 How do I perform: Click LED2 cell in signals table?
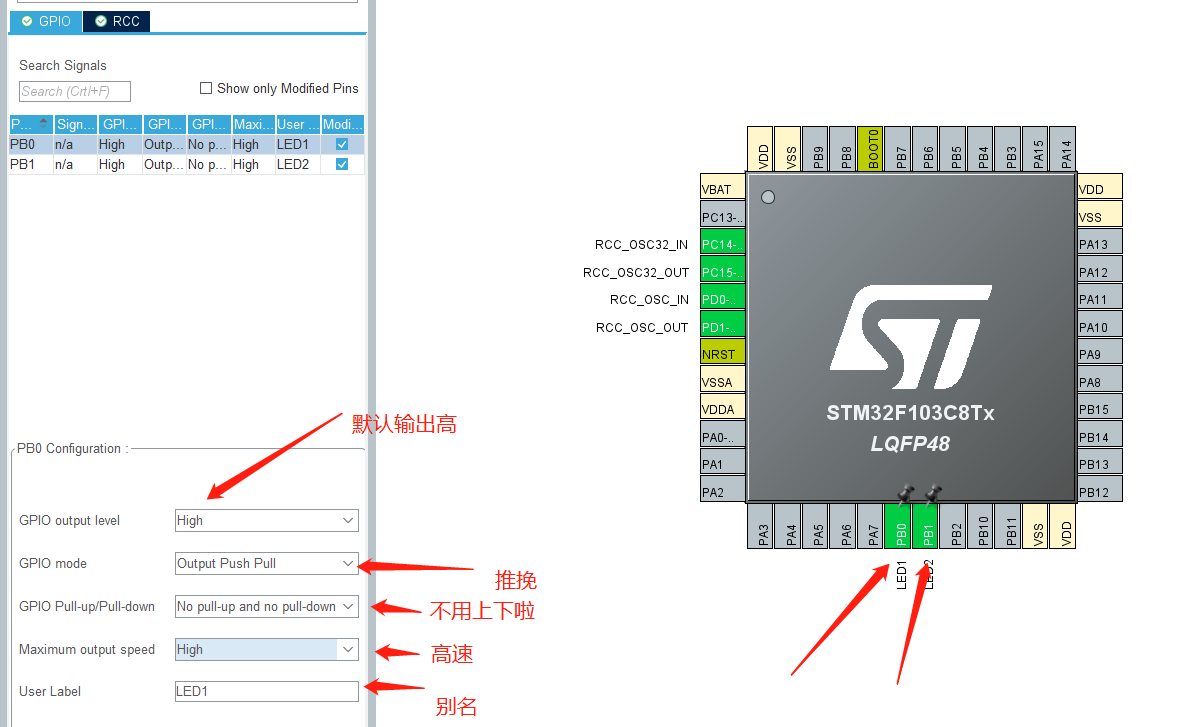point(297,164)
